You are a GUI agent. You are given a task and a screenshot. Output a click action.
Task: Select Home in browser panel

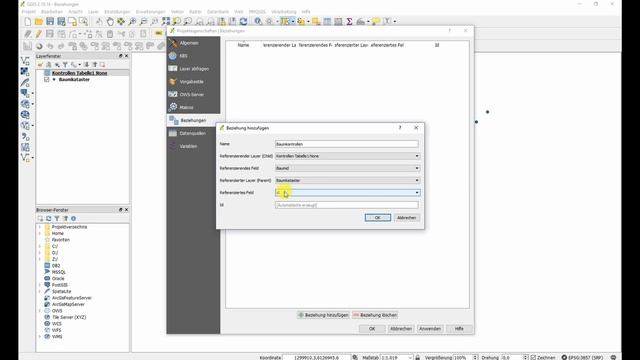(58, 233)
